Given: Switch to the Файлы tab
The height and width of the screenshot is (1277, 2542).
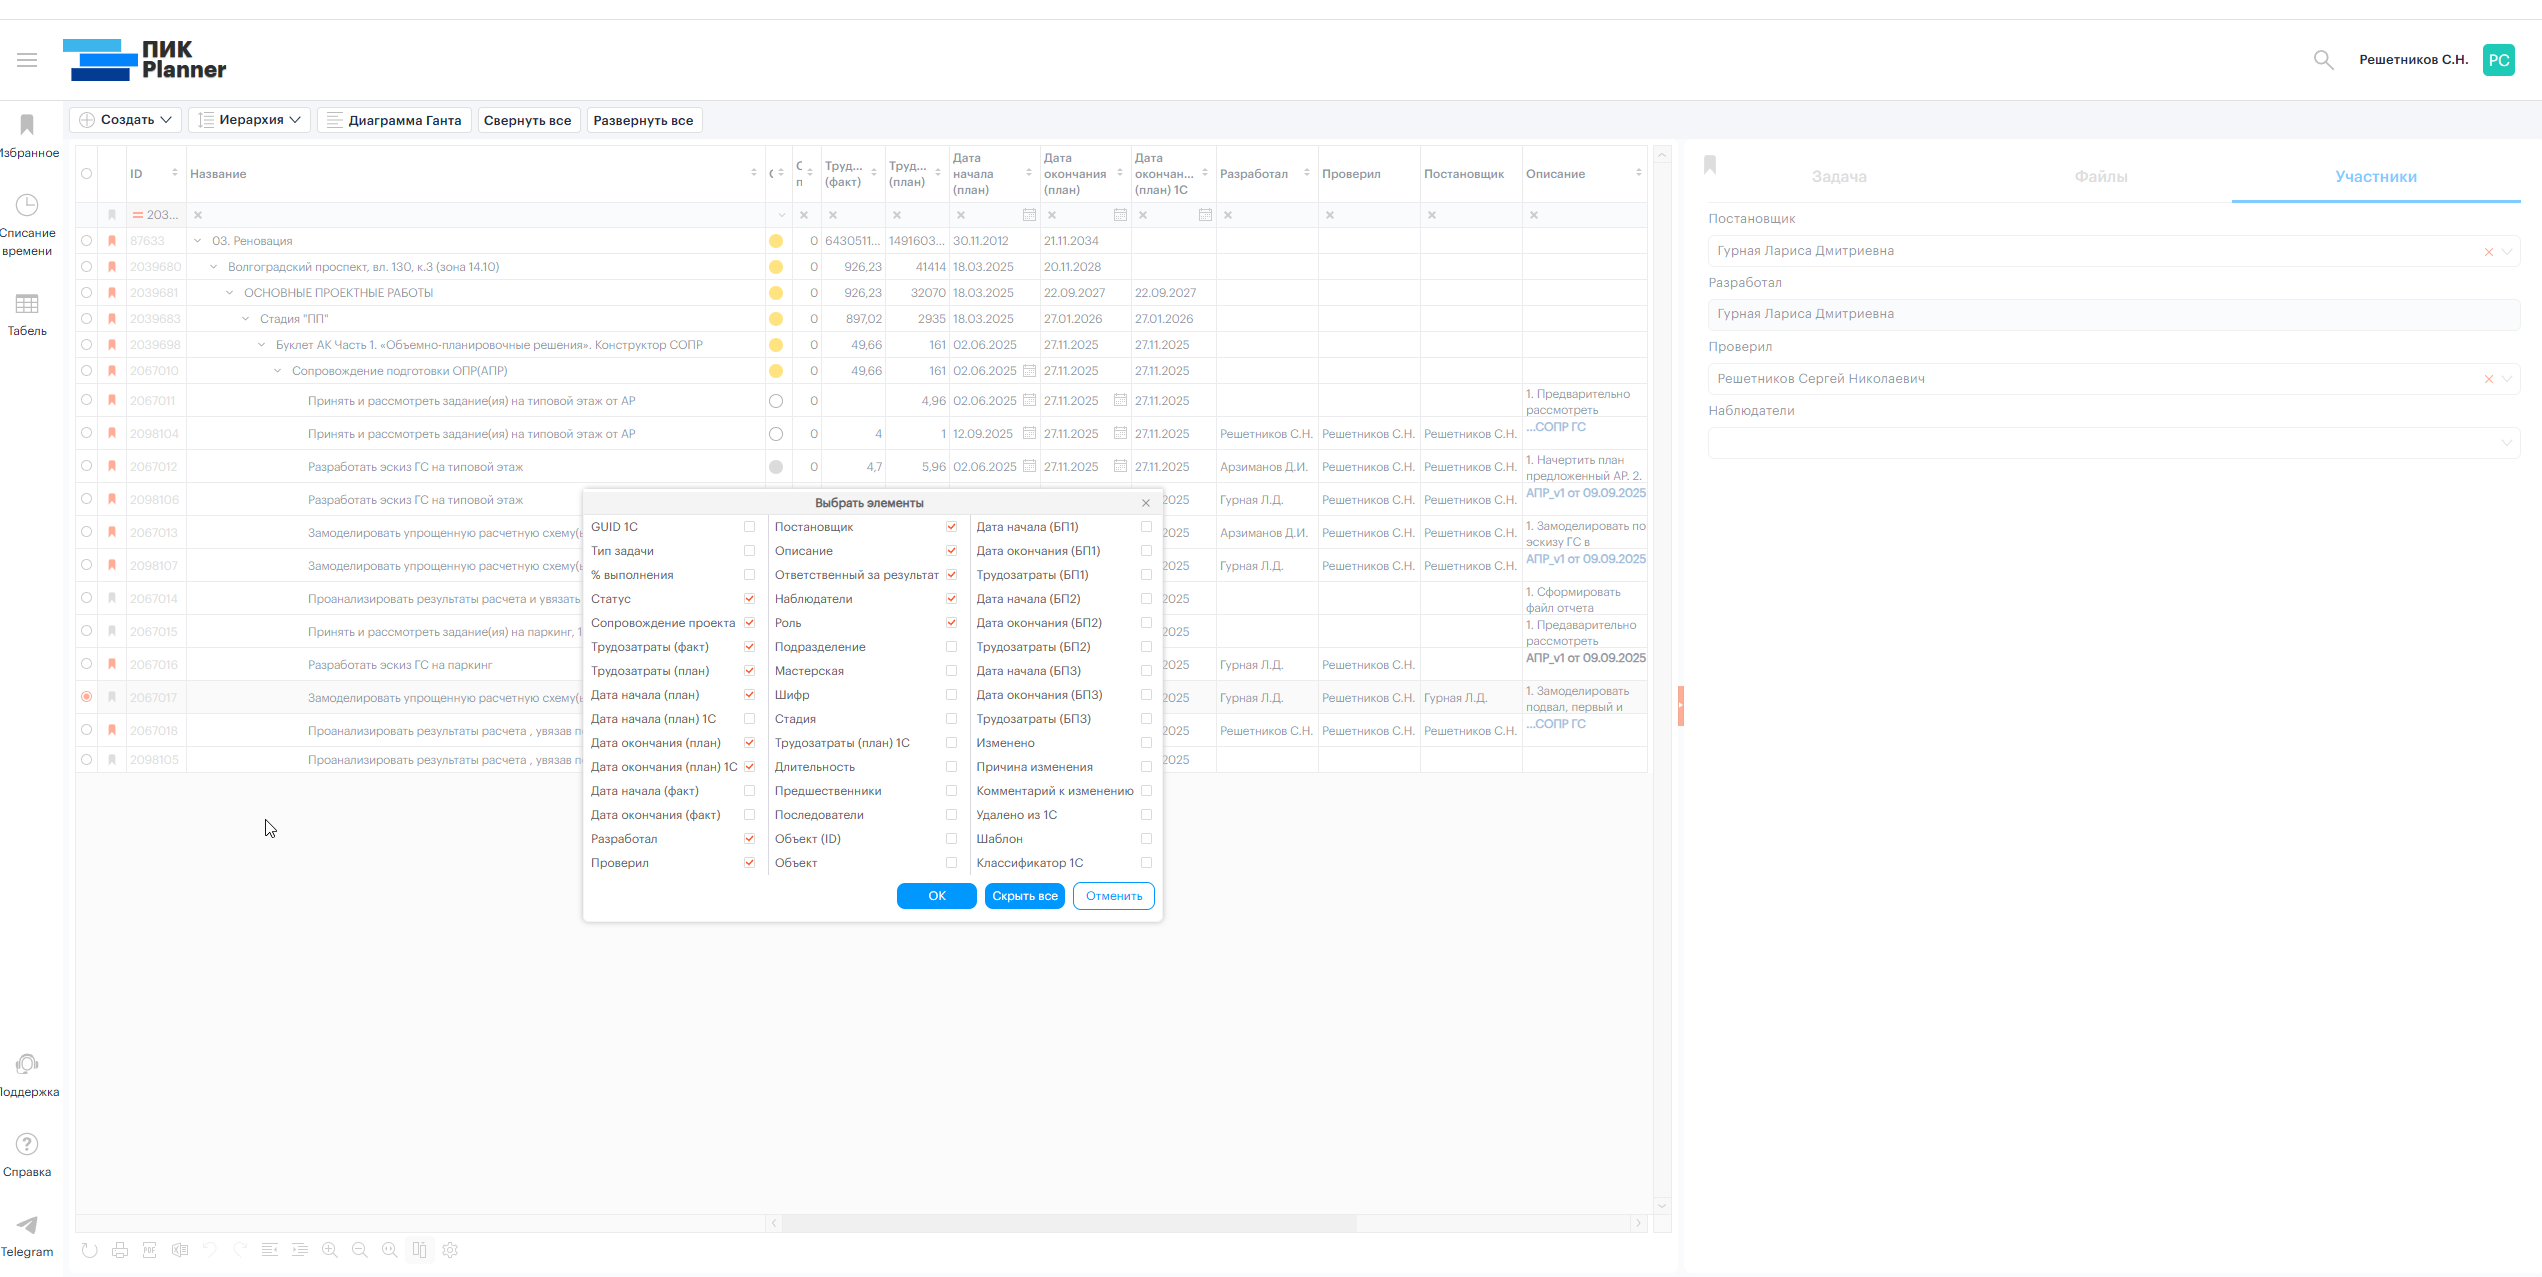Looking at the screenshot, I should [2101, 177].
